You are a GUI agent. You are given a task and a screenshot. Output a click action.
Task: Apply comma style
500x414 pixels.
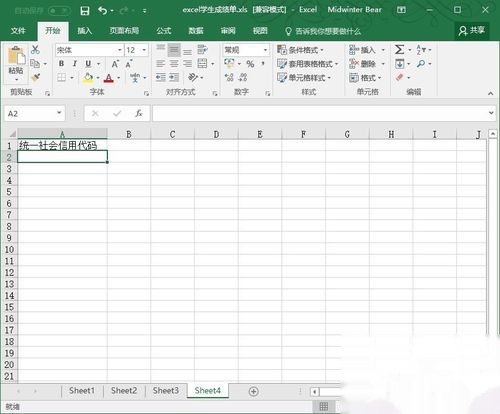(263, 63)
